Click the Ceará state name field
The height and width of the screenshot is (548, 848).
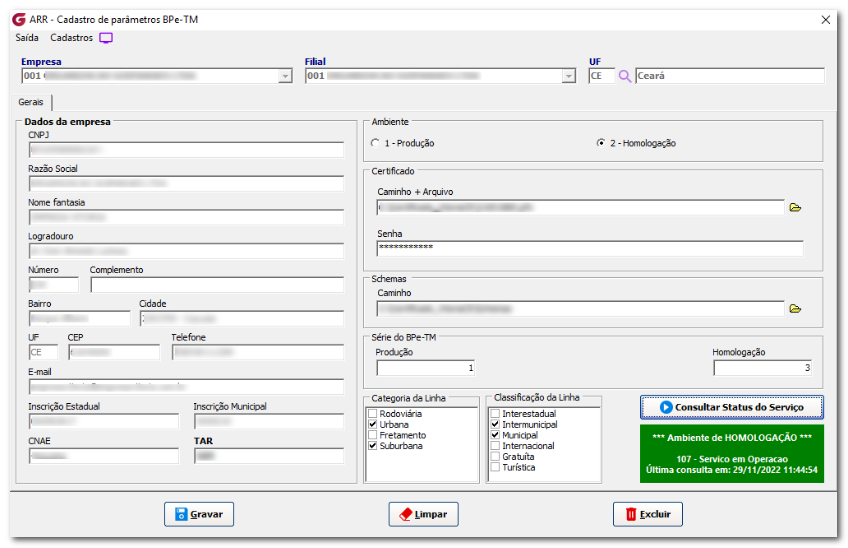(x=730, y=76)
